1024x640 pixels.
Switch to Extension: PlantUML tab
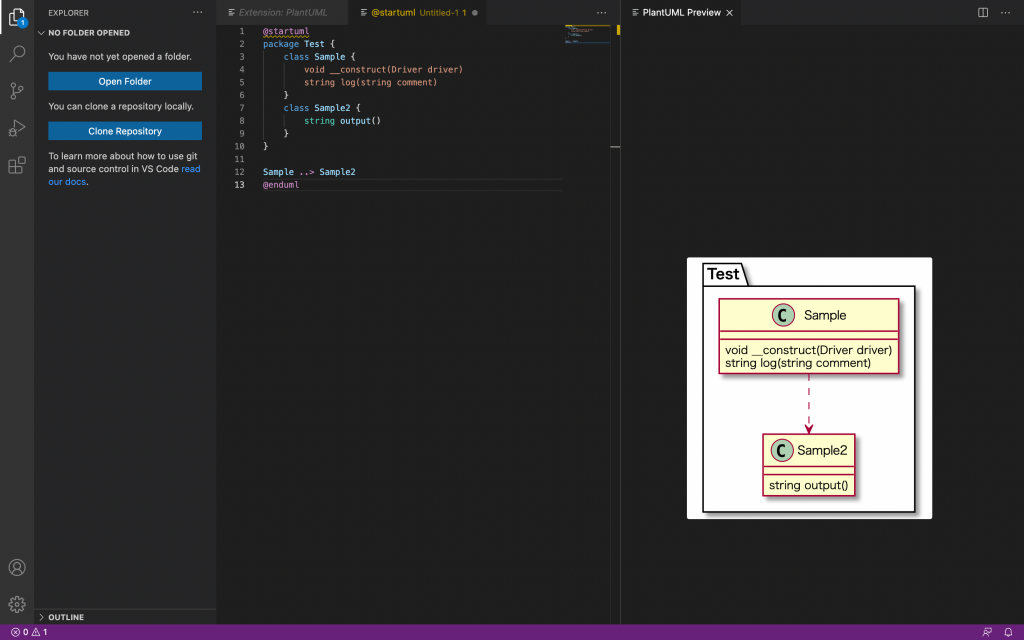point(283,13)
